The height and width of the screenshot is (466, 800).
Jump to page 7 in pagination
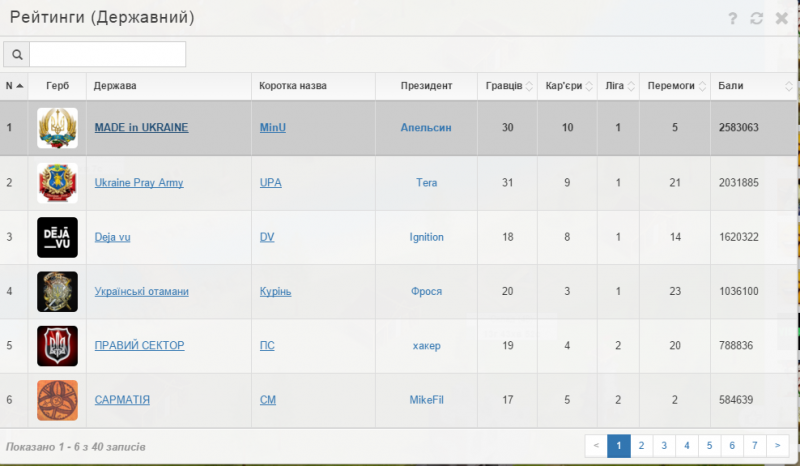755,445
